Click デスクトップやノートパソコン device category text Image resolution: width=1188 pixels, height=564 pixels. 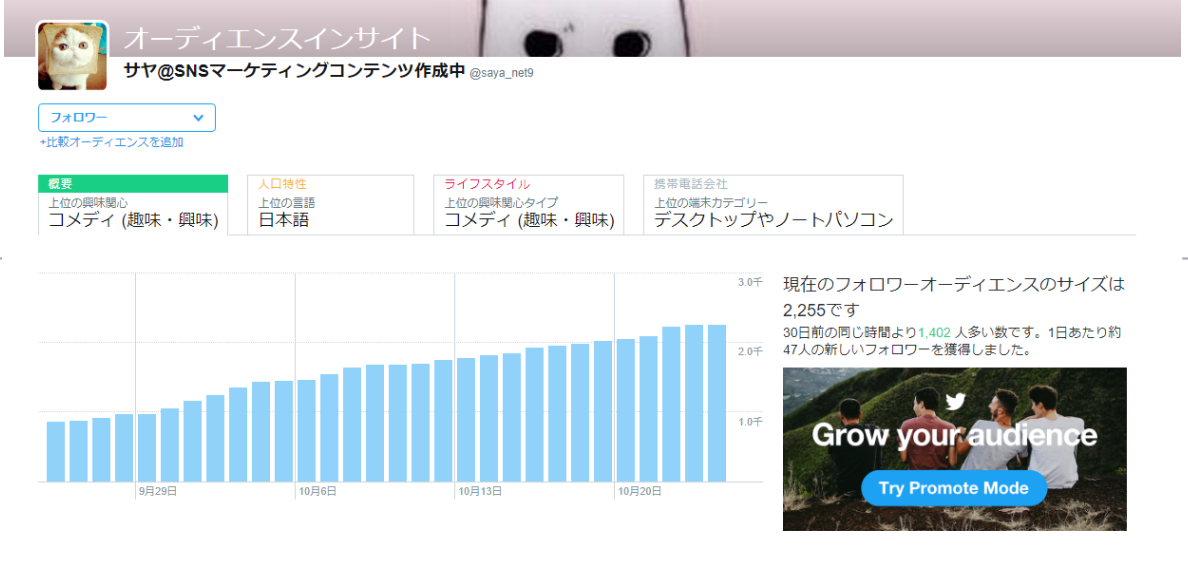click(x=774, y=221)
